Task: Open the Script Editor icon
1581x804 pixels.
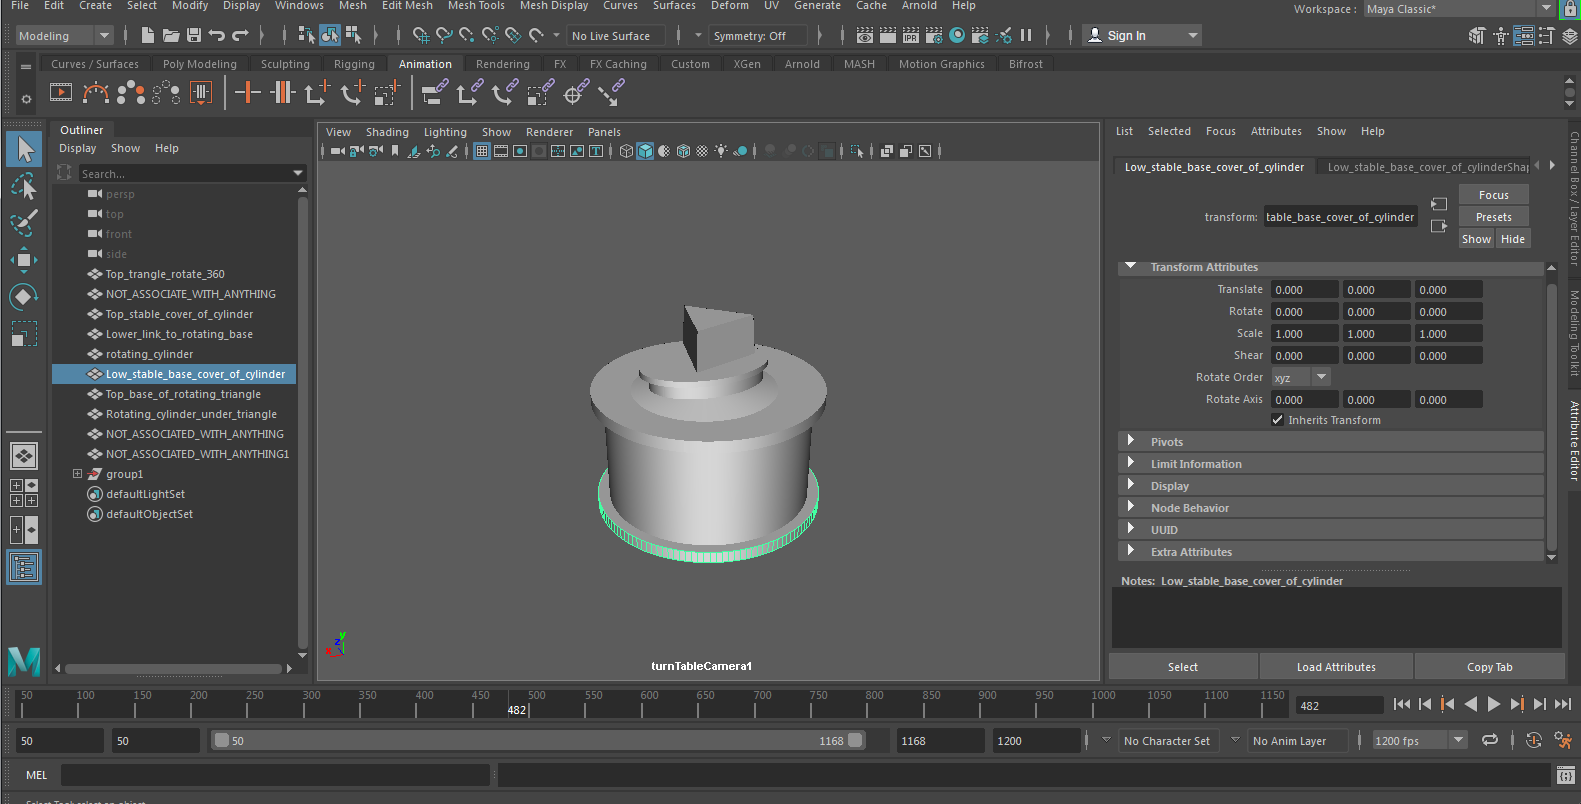Action: pyautogui.click(x=1566, y=775)
